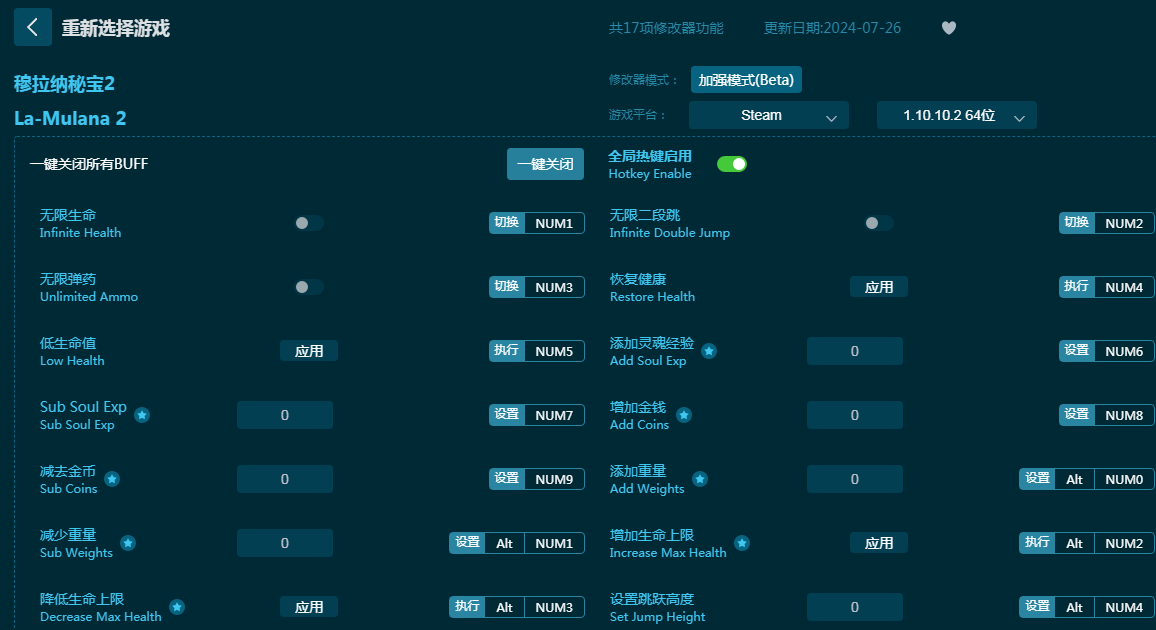This screenshot has height=630, width=1156.
Task: Click 穆拉纳秘宝2 Chinese game title
Action: pos(64,84)
